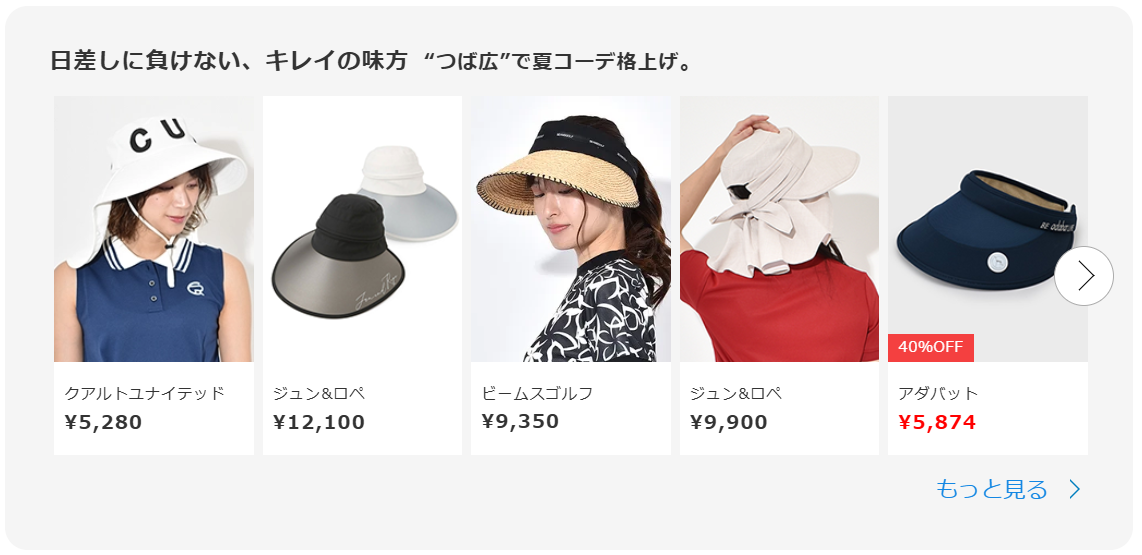Image resolution: width=1142 pixels, height=555 pixels.
Task: Click the ¥5,280 price
Action: 103,422
